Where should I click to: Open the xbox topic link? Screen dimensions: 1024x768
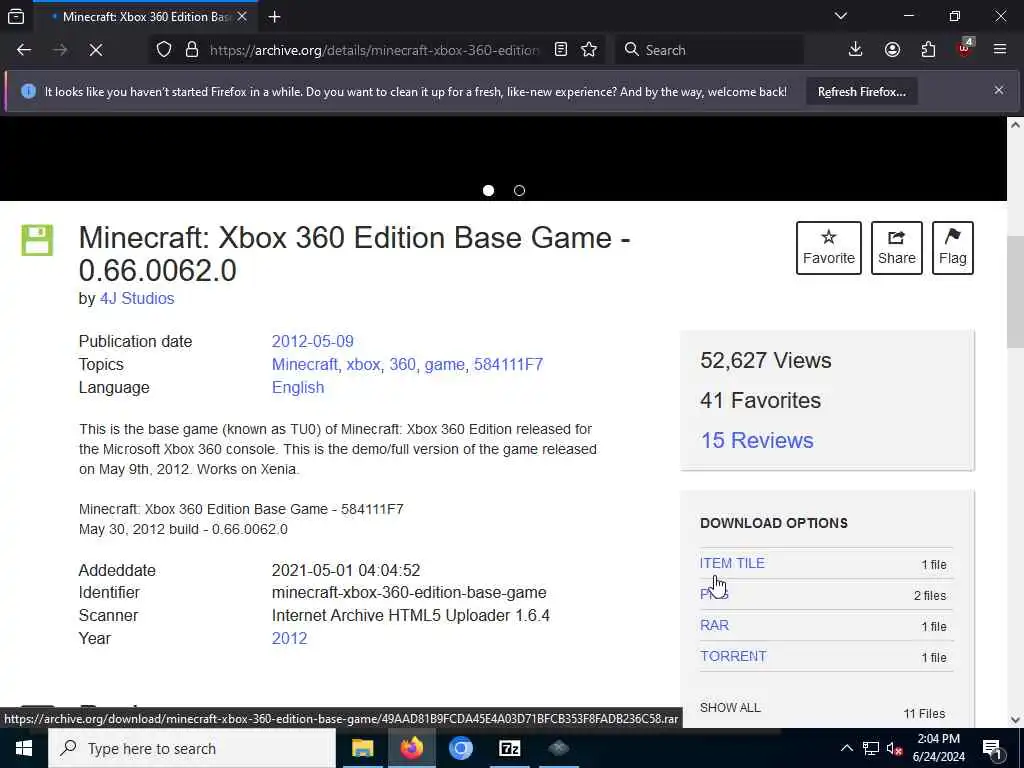(x=363, y=364)
